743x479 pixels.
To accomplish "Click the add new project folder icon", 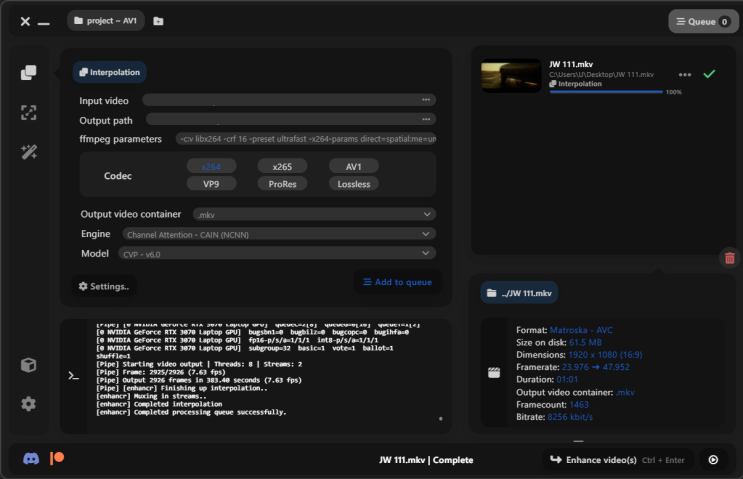I will point(158,21).
